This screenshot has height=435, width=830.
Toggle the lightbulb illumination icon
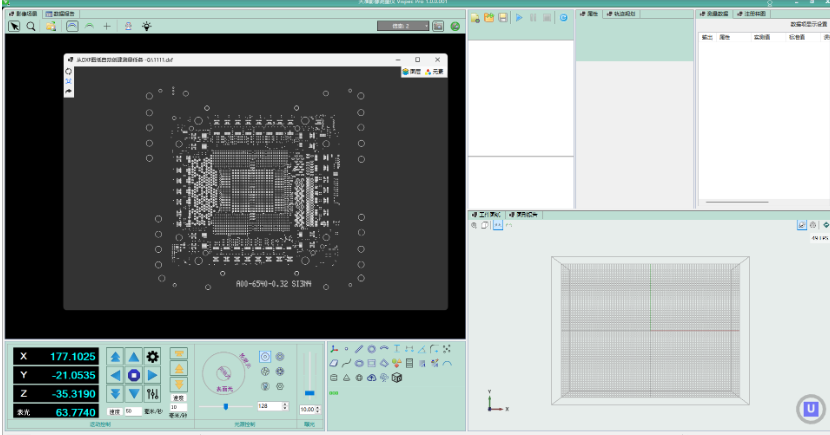(147, 26)
